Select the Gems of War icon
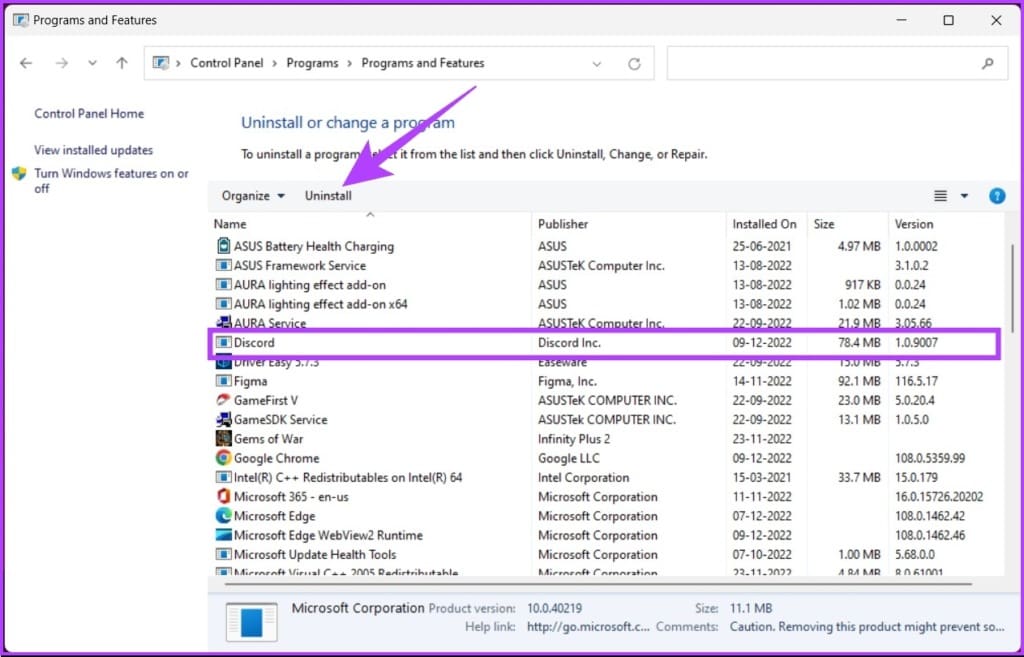Screen dimensions: 1024x657 [223, 439]
